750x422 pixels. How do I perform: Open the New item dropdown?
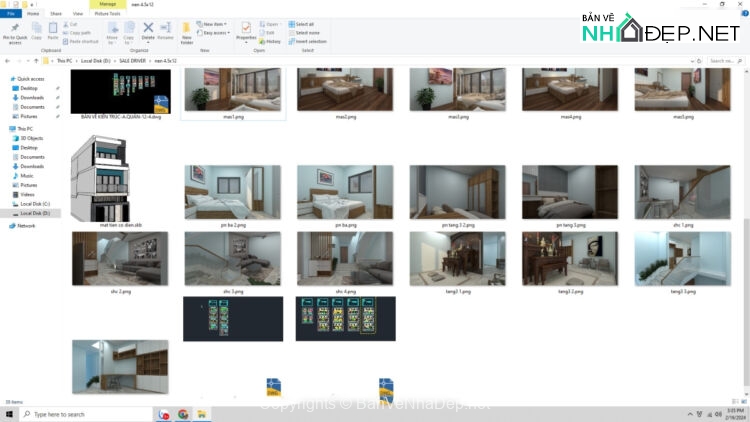click(x=215, y=24)
